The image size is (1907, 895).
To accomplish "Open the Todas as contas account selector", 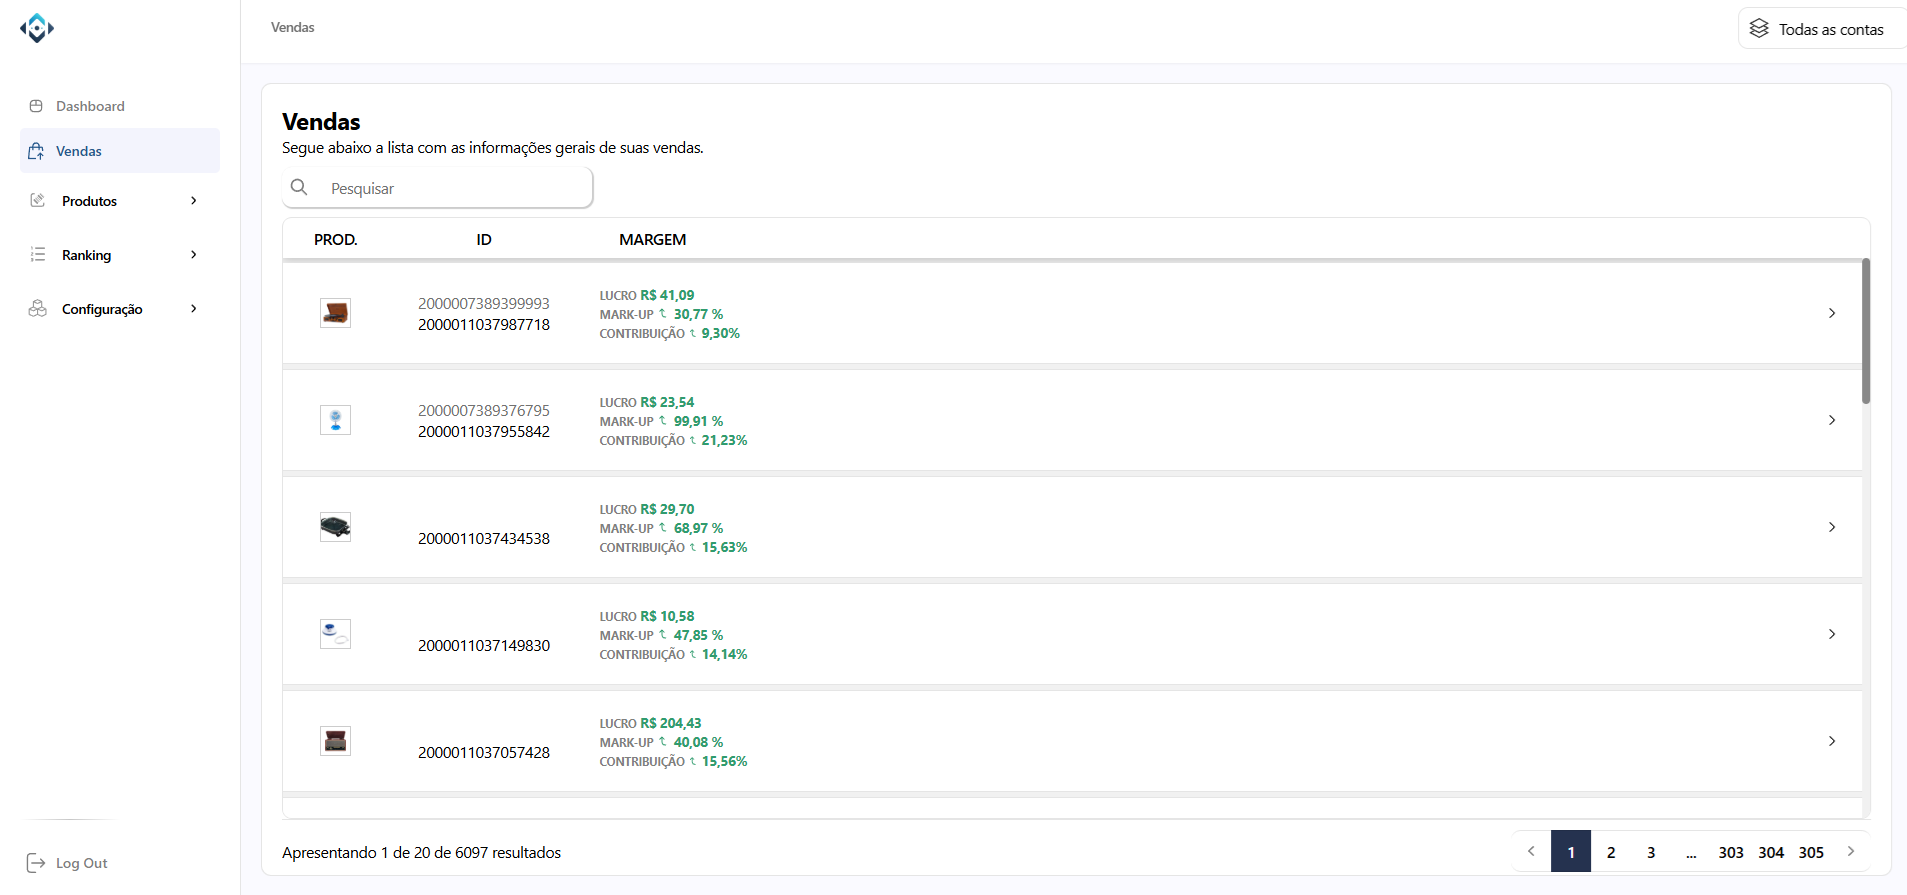I will [x=1820, y=29].
